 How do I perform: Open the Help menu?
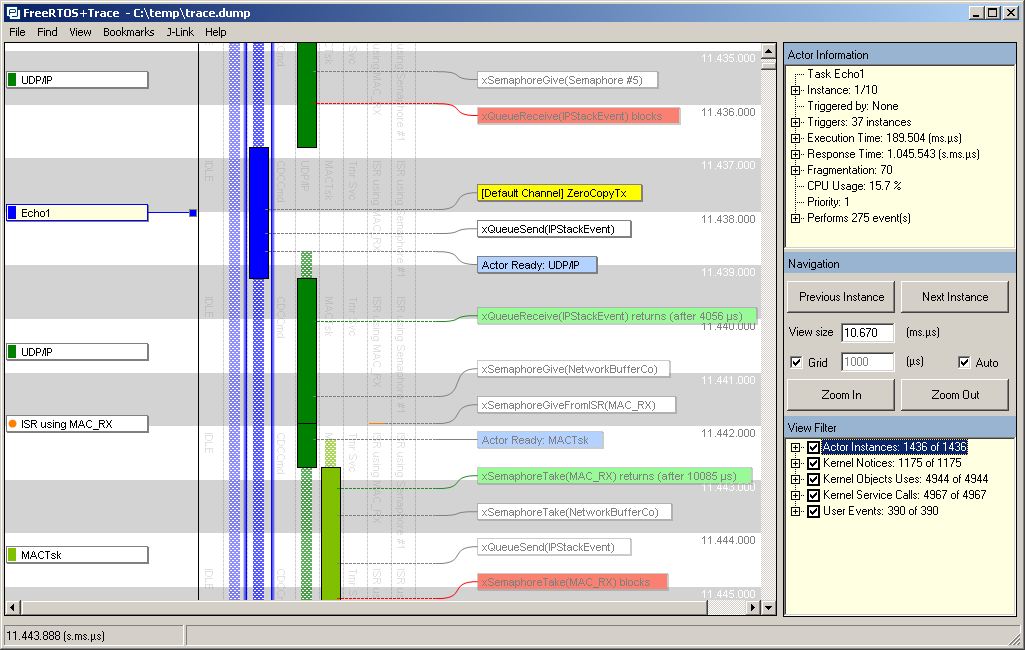tap(216, 32)
